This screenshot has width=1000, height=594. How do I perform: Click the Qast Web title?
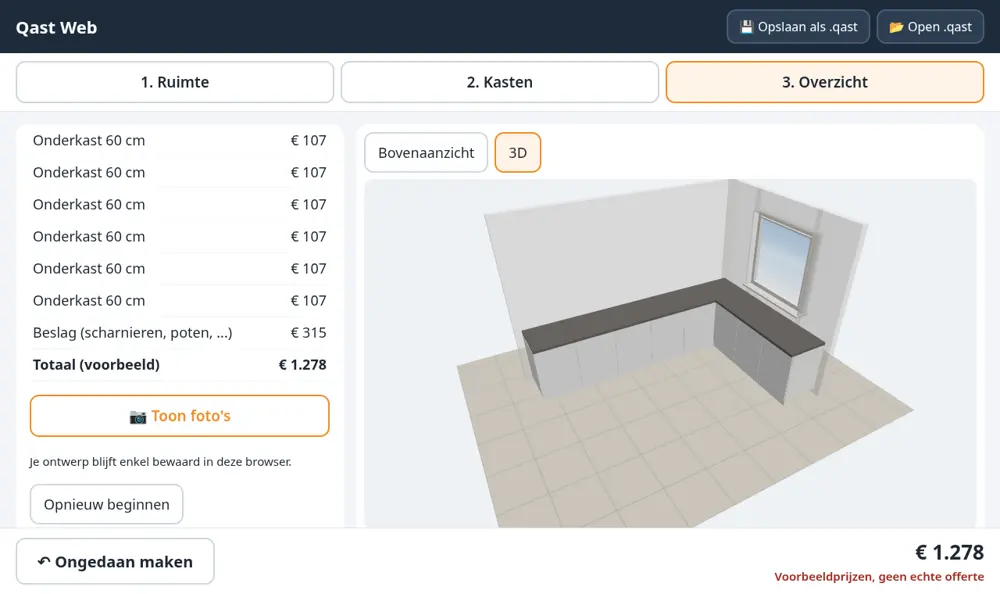point(56,27)
